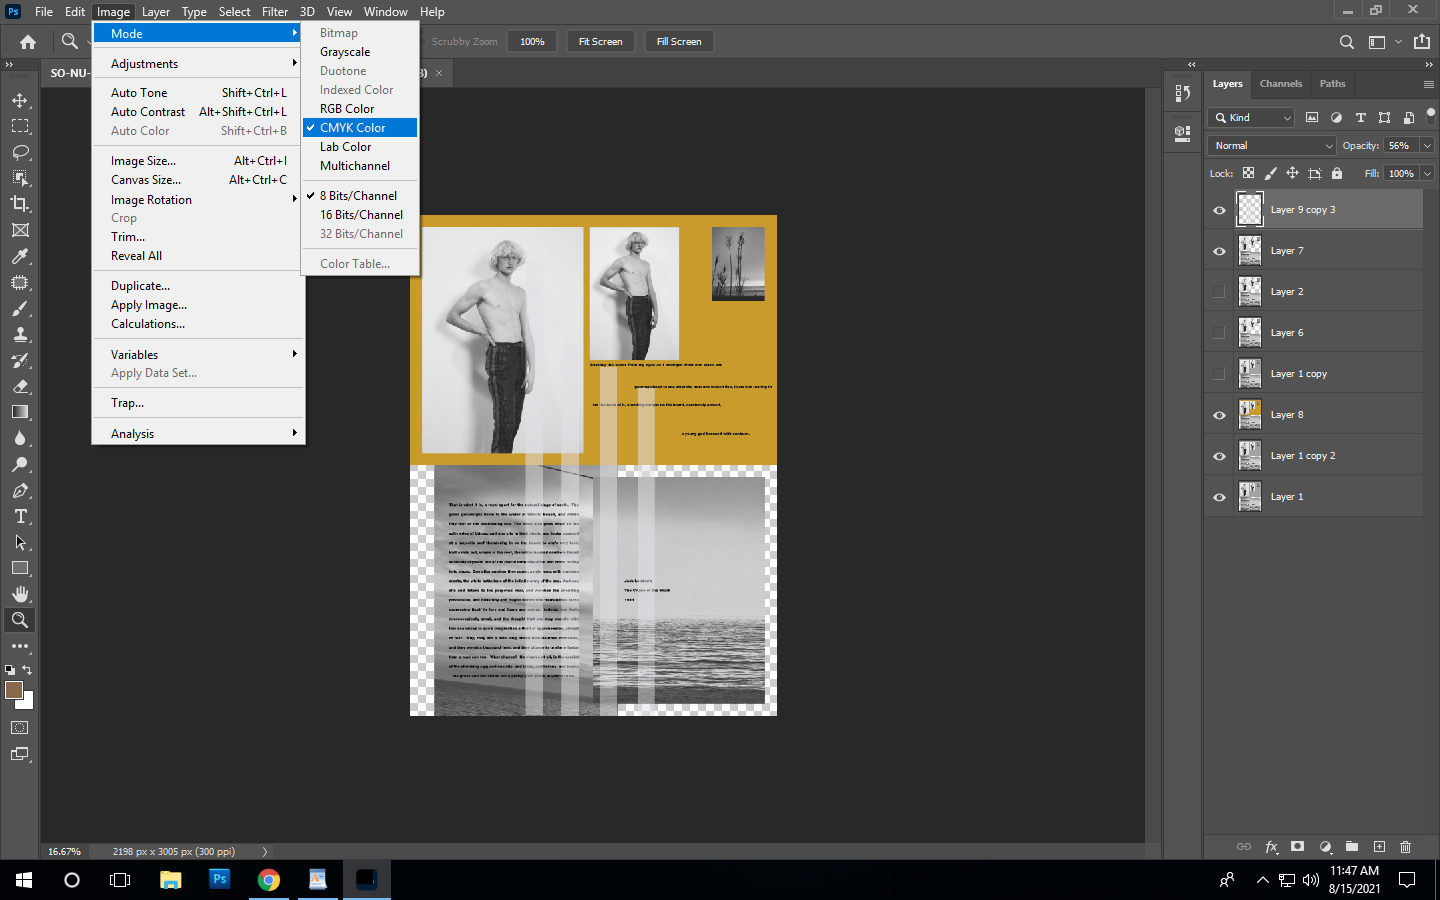Open the Filter menu
Image resolution: width=1440 pixels, height=900 pixels.
point(275,12)
